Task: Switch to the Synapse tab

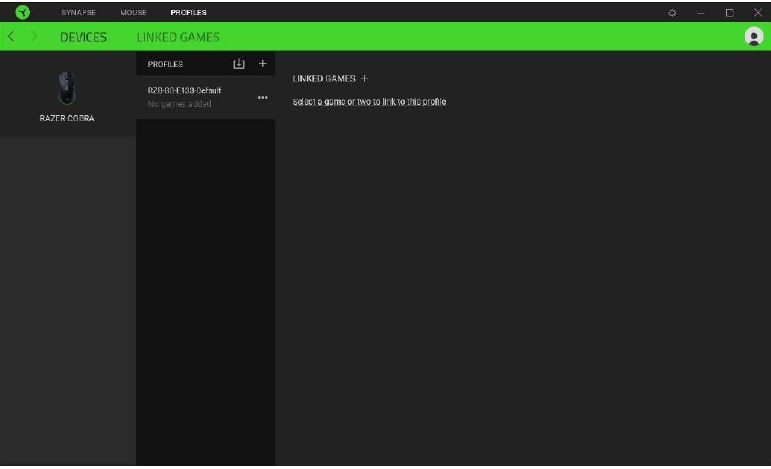Action: (77, 12)
